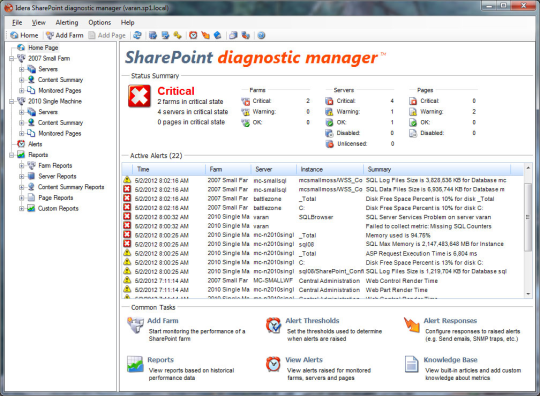This screenshot has width=540, height=396.
Task: Click the Farms Warning status icon
Action: [x=246, y=112]
